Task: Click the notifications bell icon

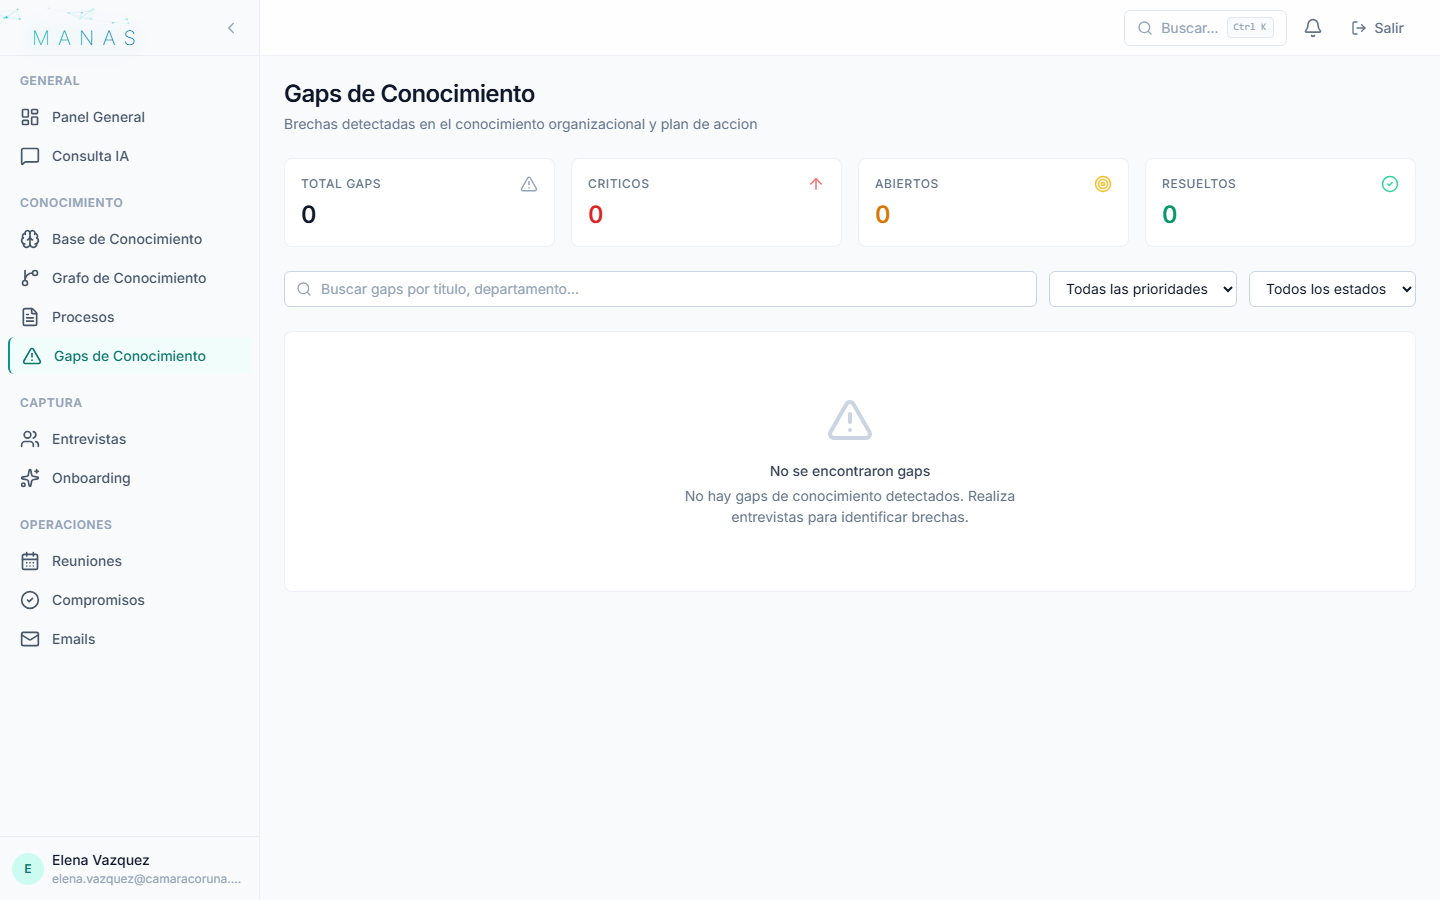Action: coord(1313,27)
